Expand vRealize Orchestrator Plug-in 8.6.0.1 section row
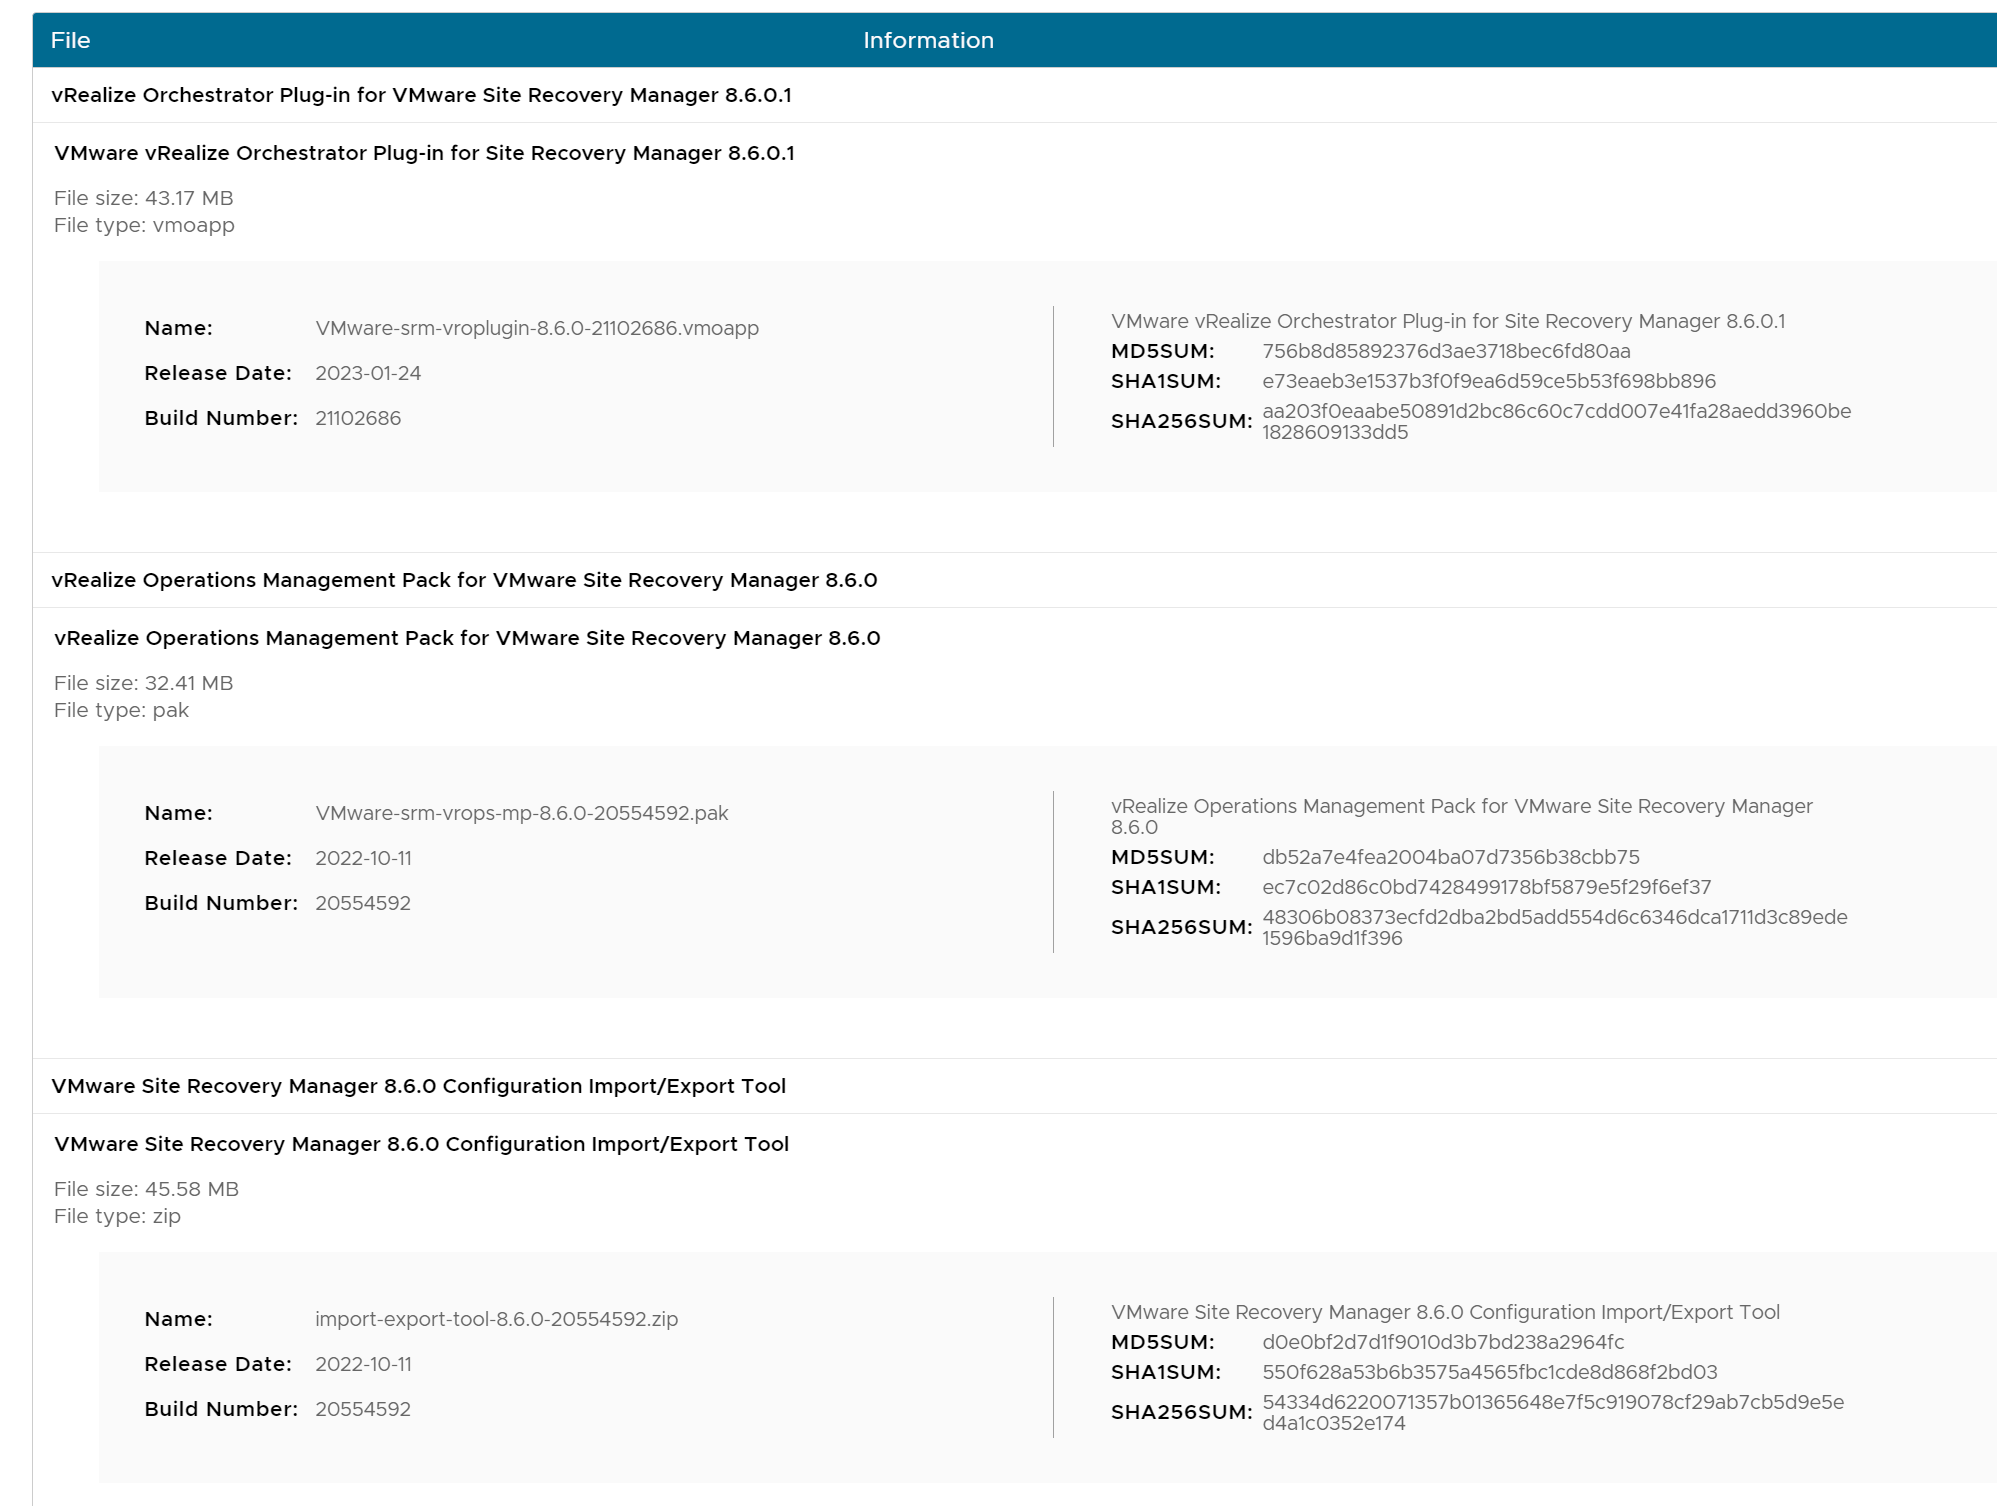Viewport: 1997px width, 1506px height. (421, 95)
